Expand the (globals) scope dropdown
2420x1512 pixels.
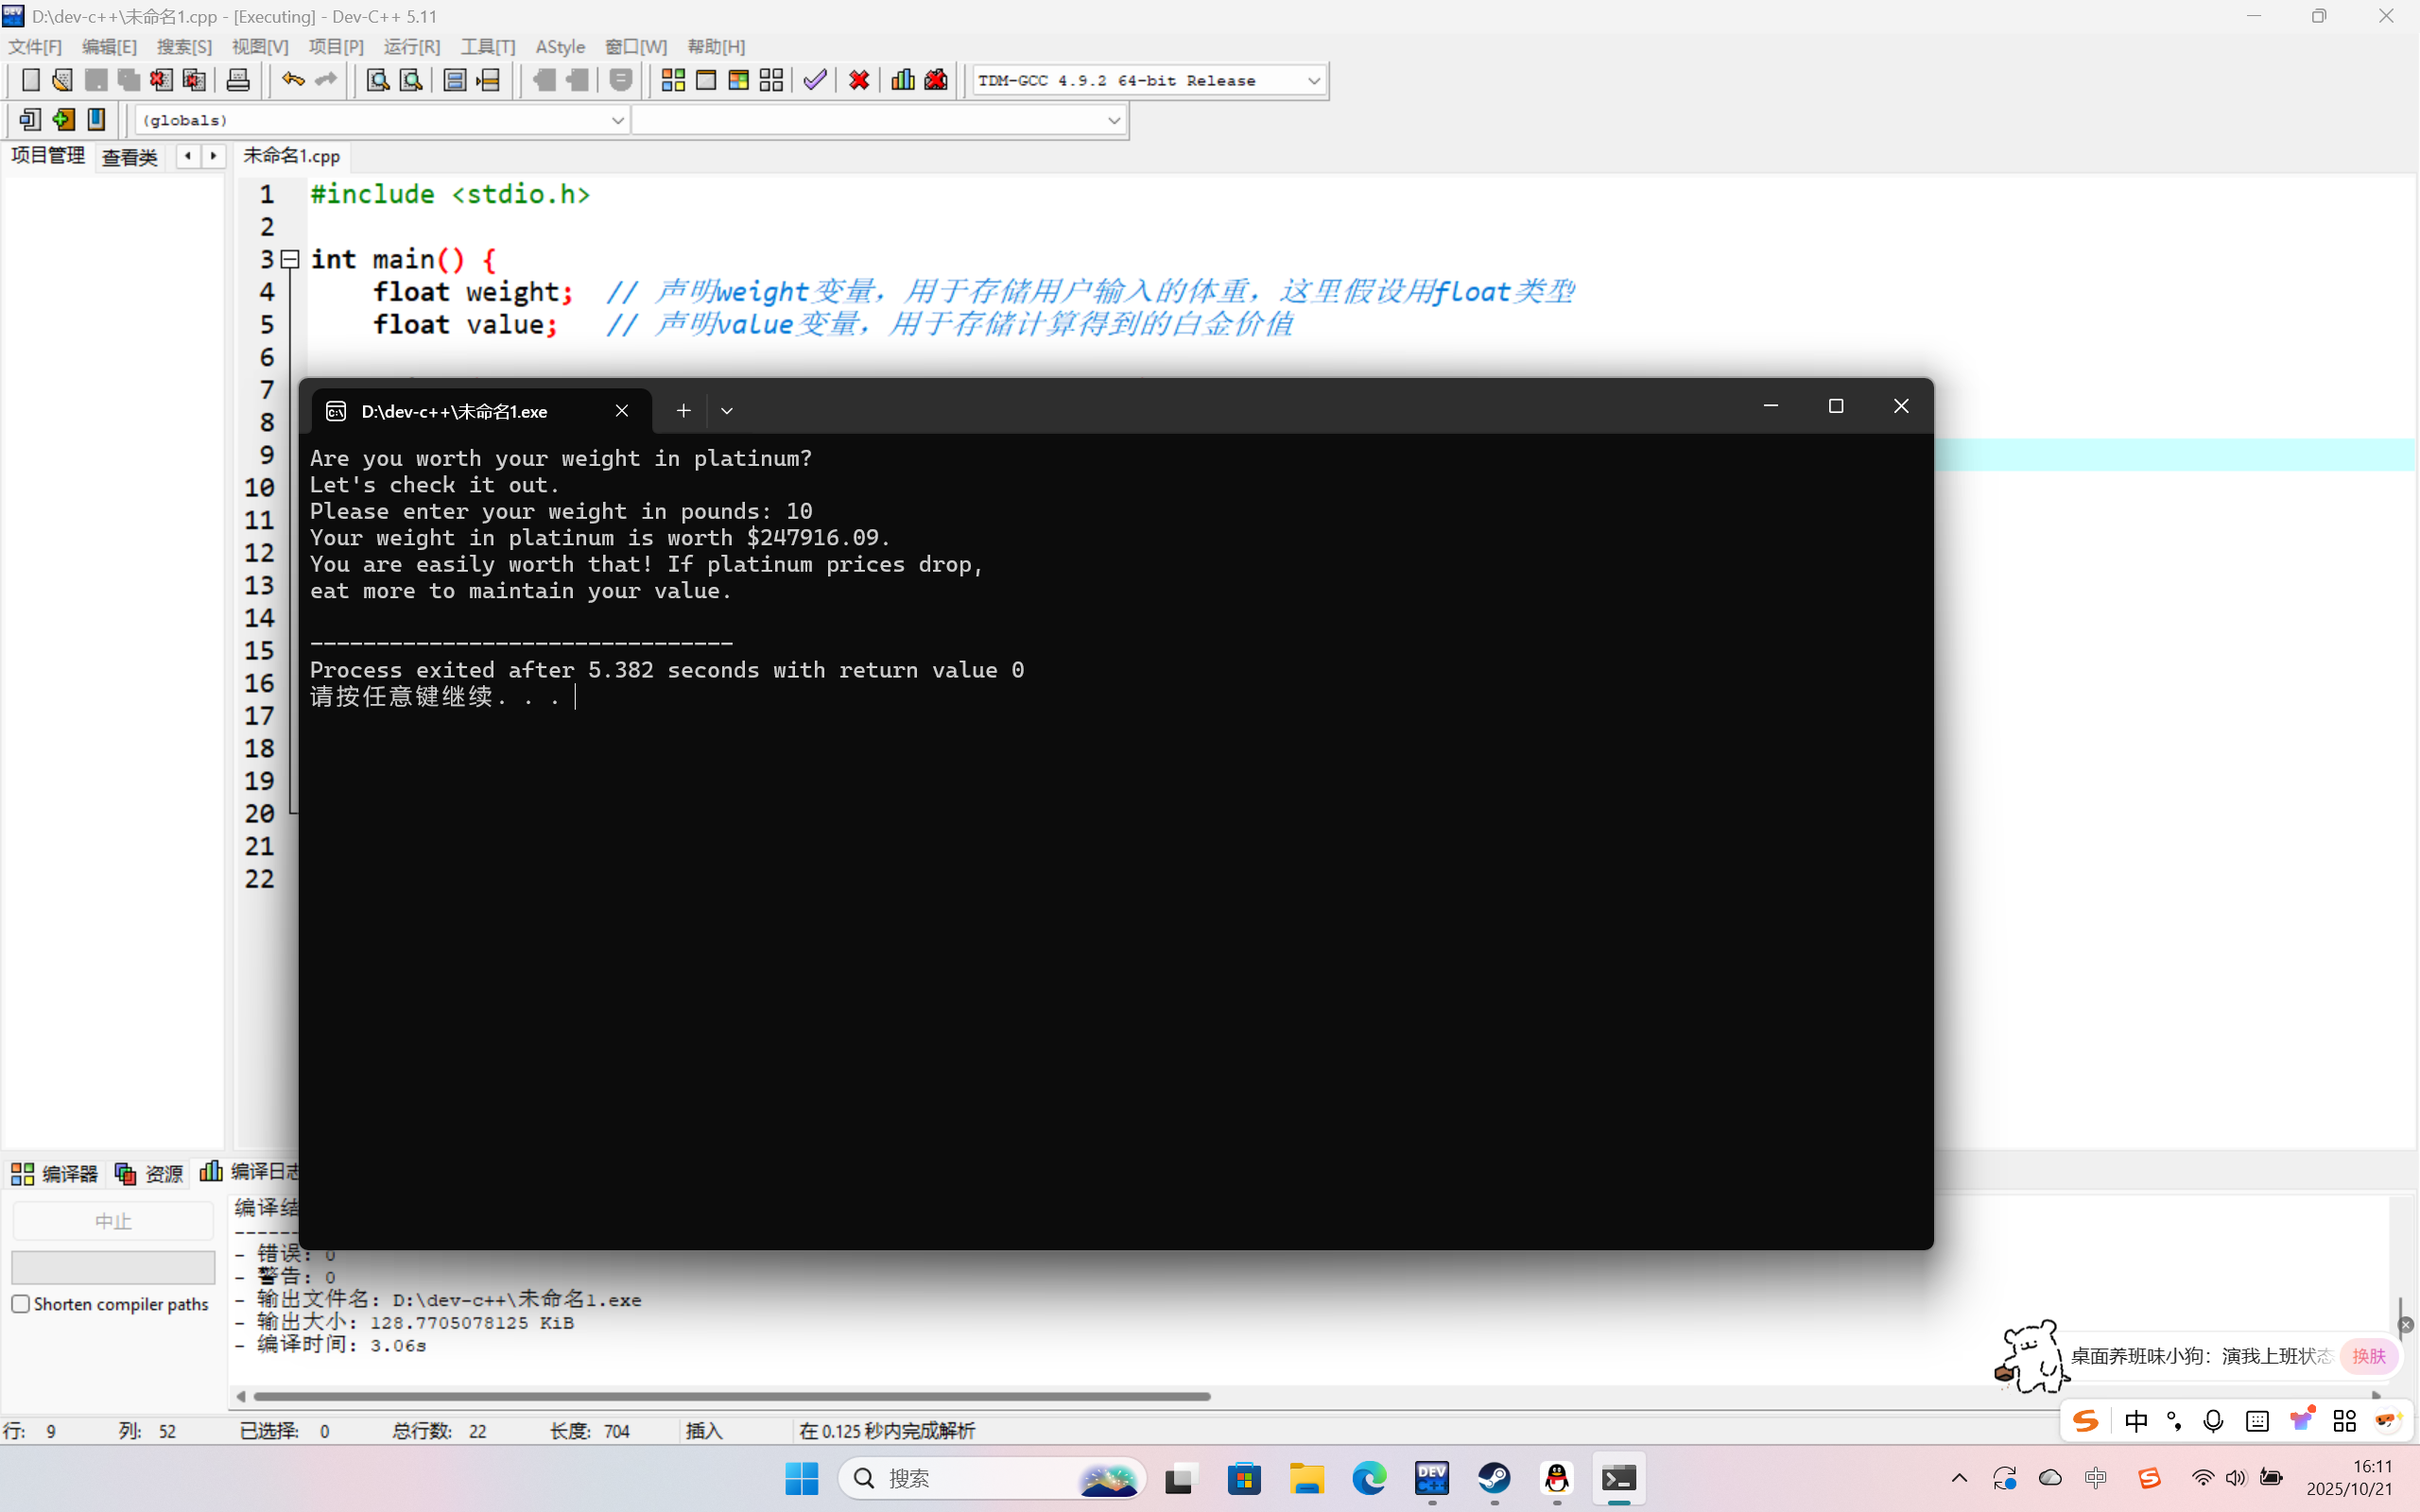[617, 120]
